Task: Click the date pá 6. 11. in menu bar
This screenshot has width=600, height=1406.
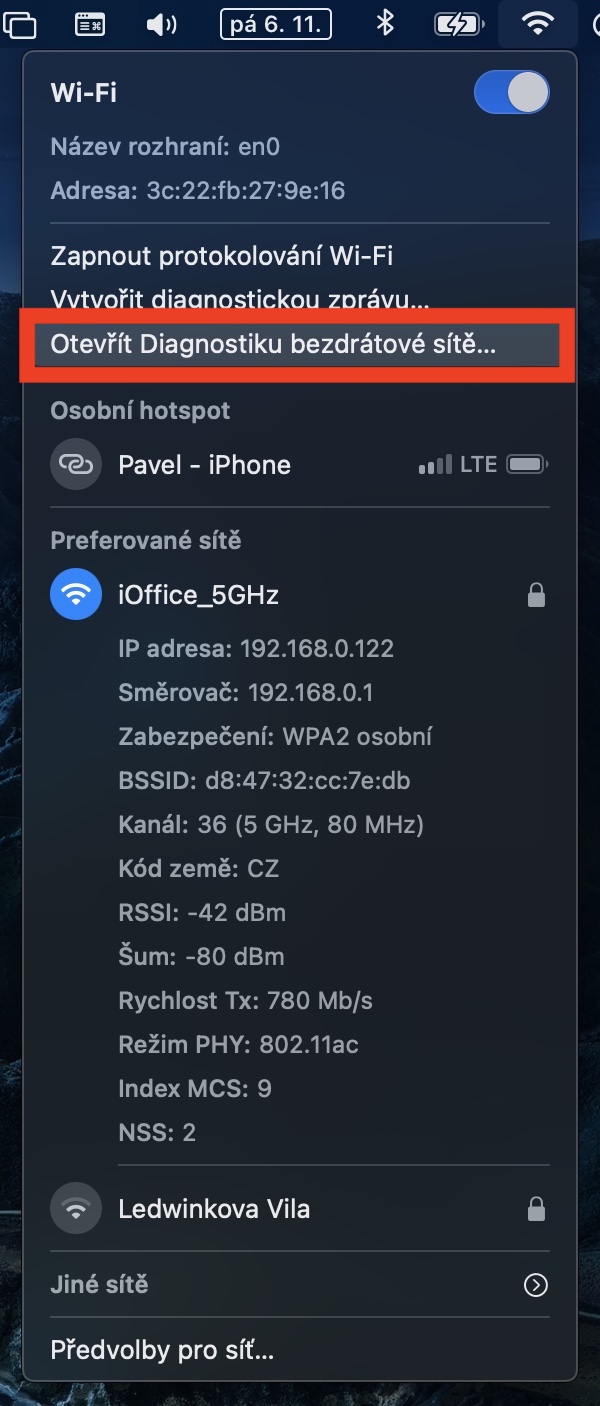Action: 276,24
